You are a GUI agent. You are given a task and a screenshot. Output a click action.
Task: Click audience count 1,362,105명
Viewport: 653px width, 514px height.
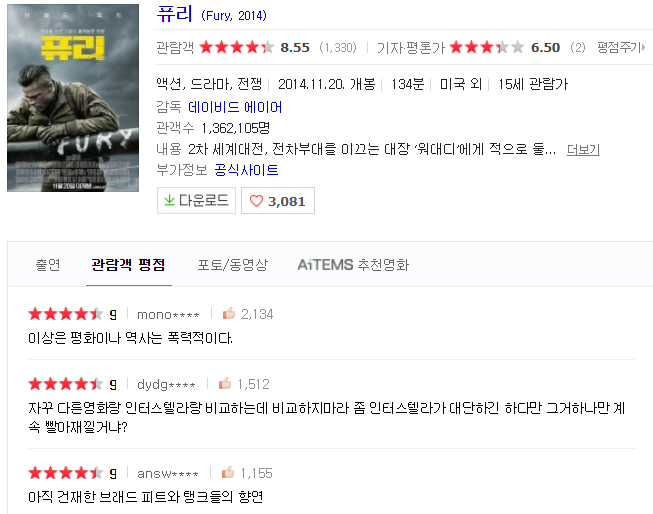tap(235, 128)
